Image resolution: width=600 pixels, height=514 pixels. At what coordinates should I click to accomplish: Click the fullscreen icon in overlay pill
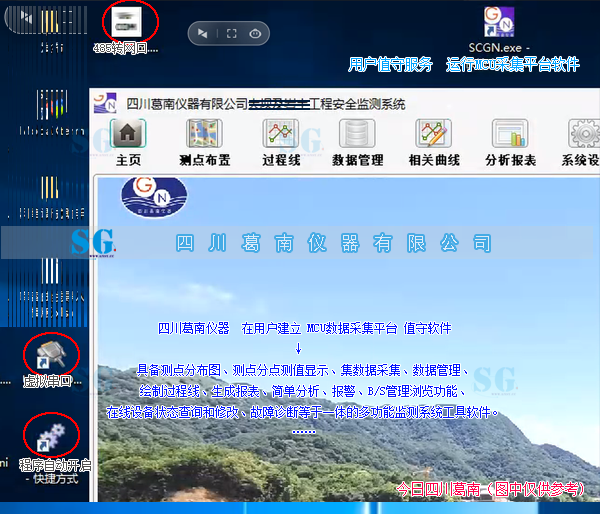(x=232, y=34)
